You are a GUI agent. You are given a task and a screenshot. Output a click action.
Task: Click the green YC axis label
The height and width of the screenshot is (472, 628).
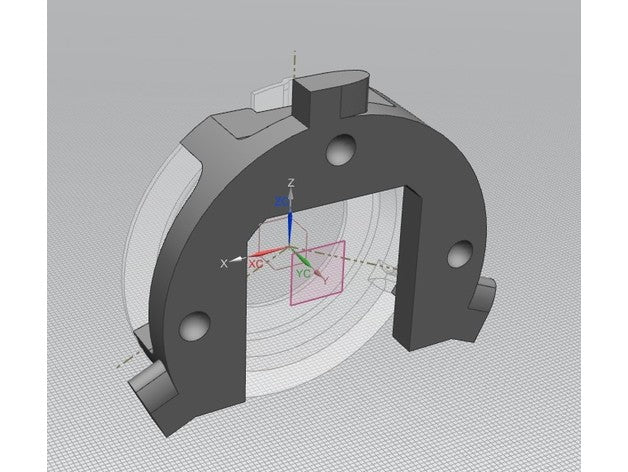303,274
